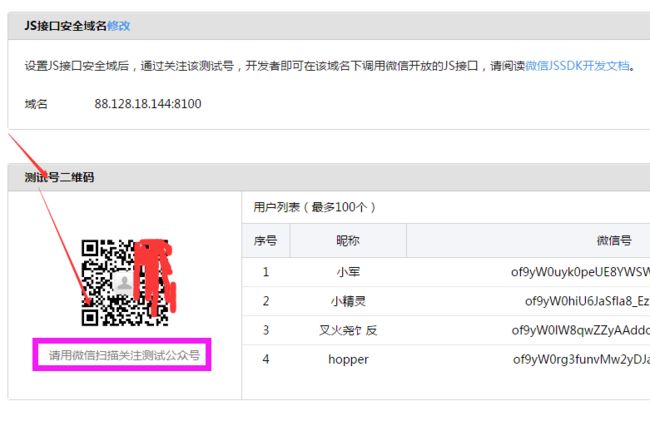
Task: Click the 用户列表（最多100个）heading
Action: [315, 207]
